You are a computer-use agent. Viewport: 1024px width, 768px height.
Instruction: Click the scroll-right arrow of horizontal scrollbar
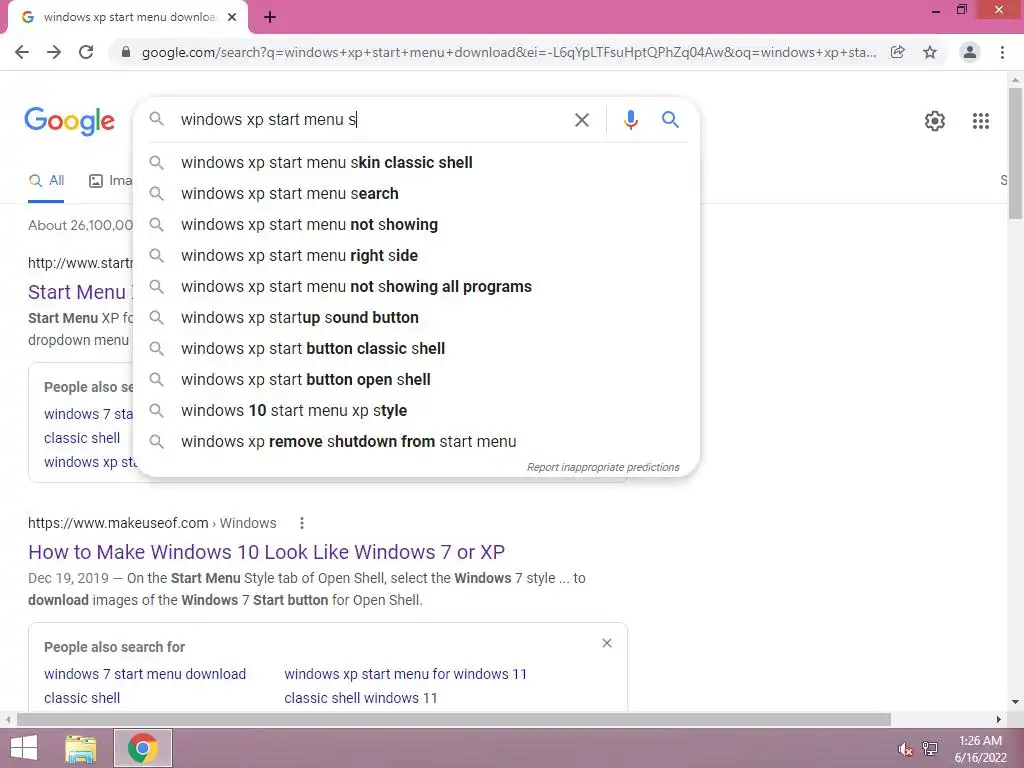click(x=999, y=720)
